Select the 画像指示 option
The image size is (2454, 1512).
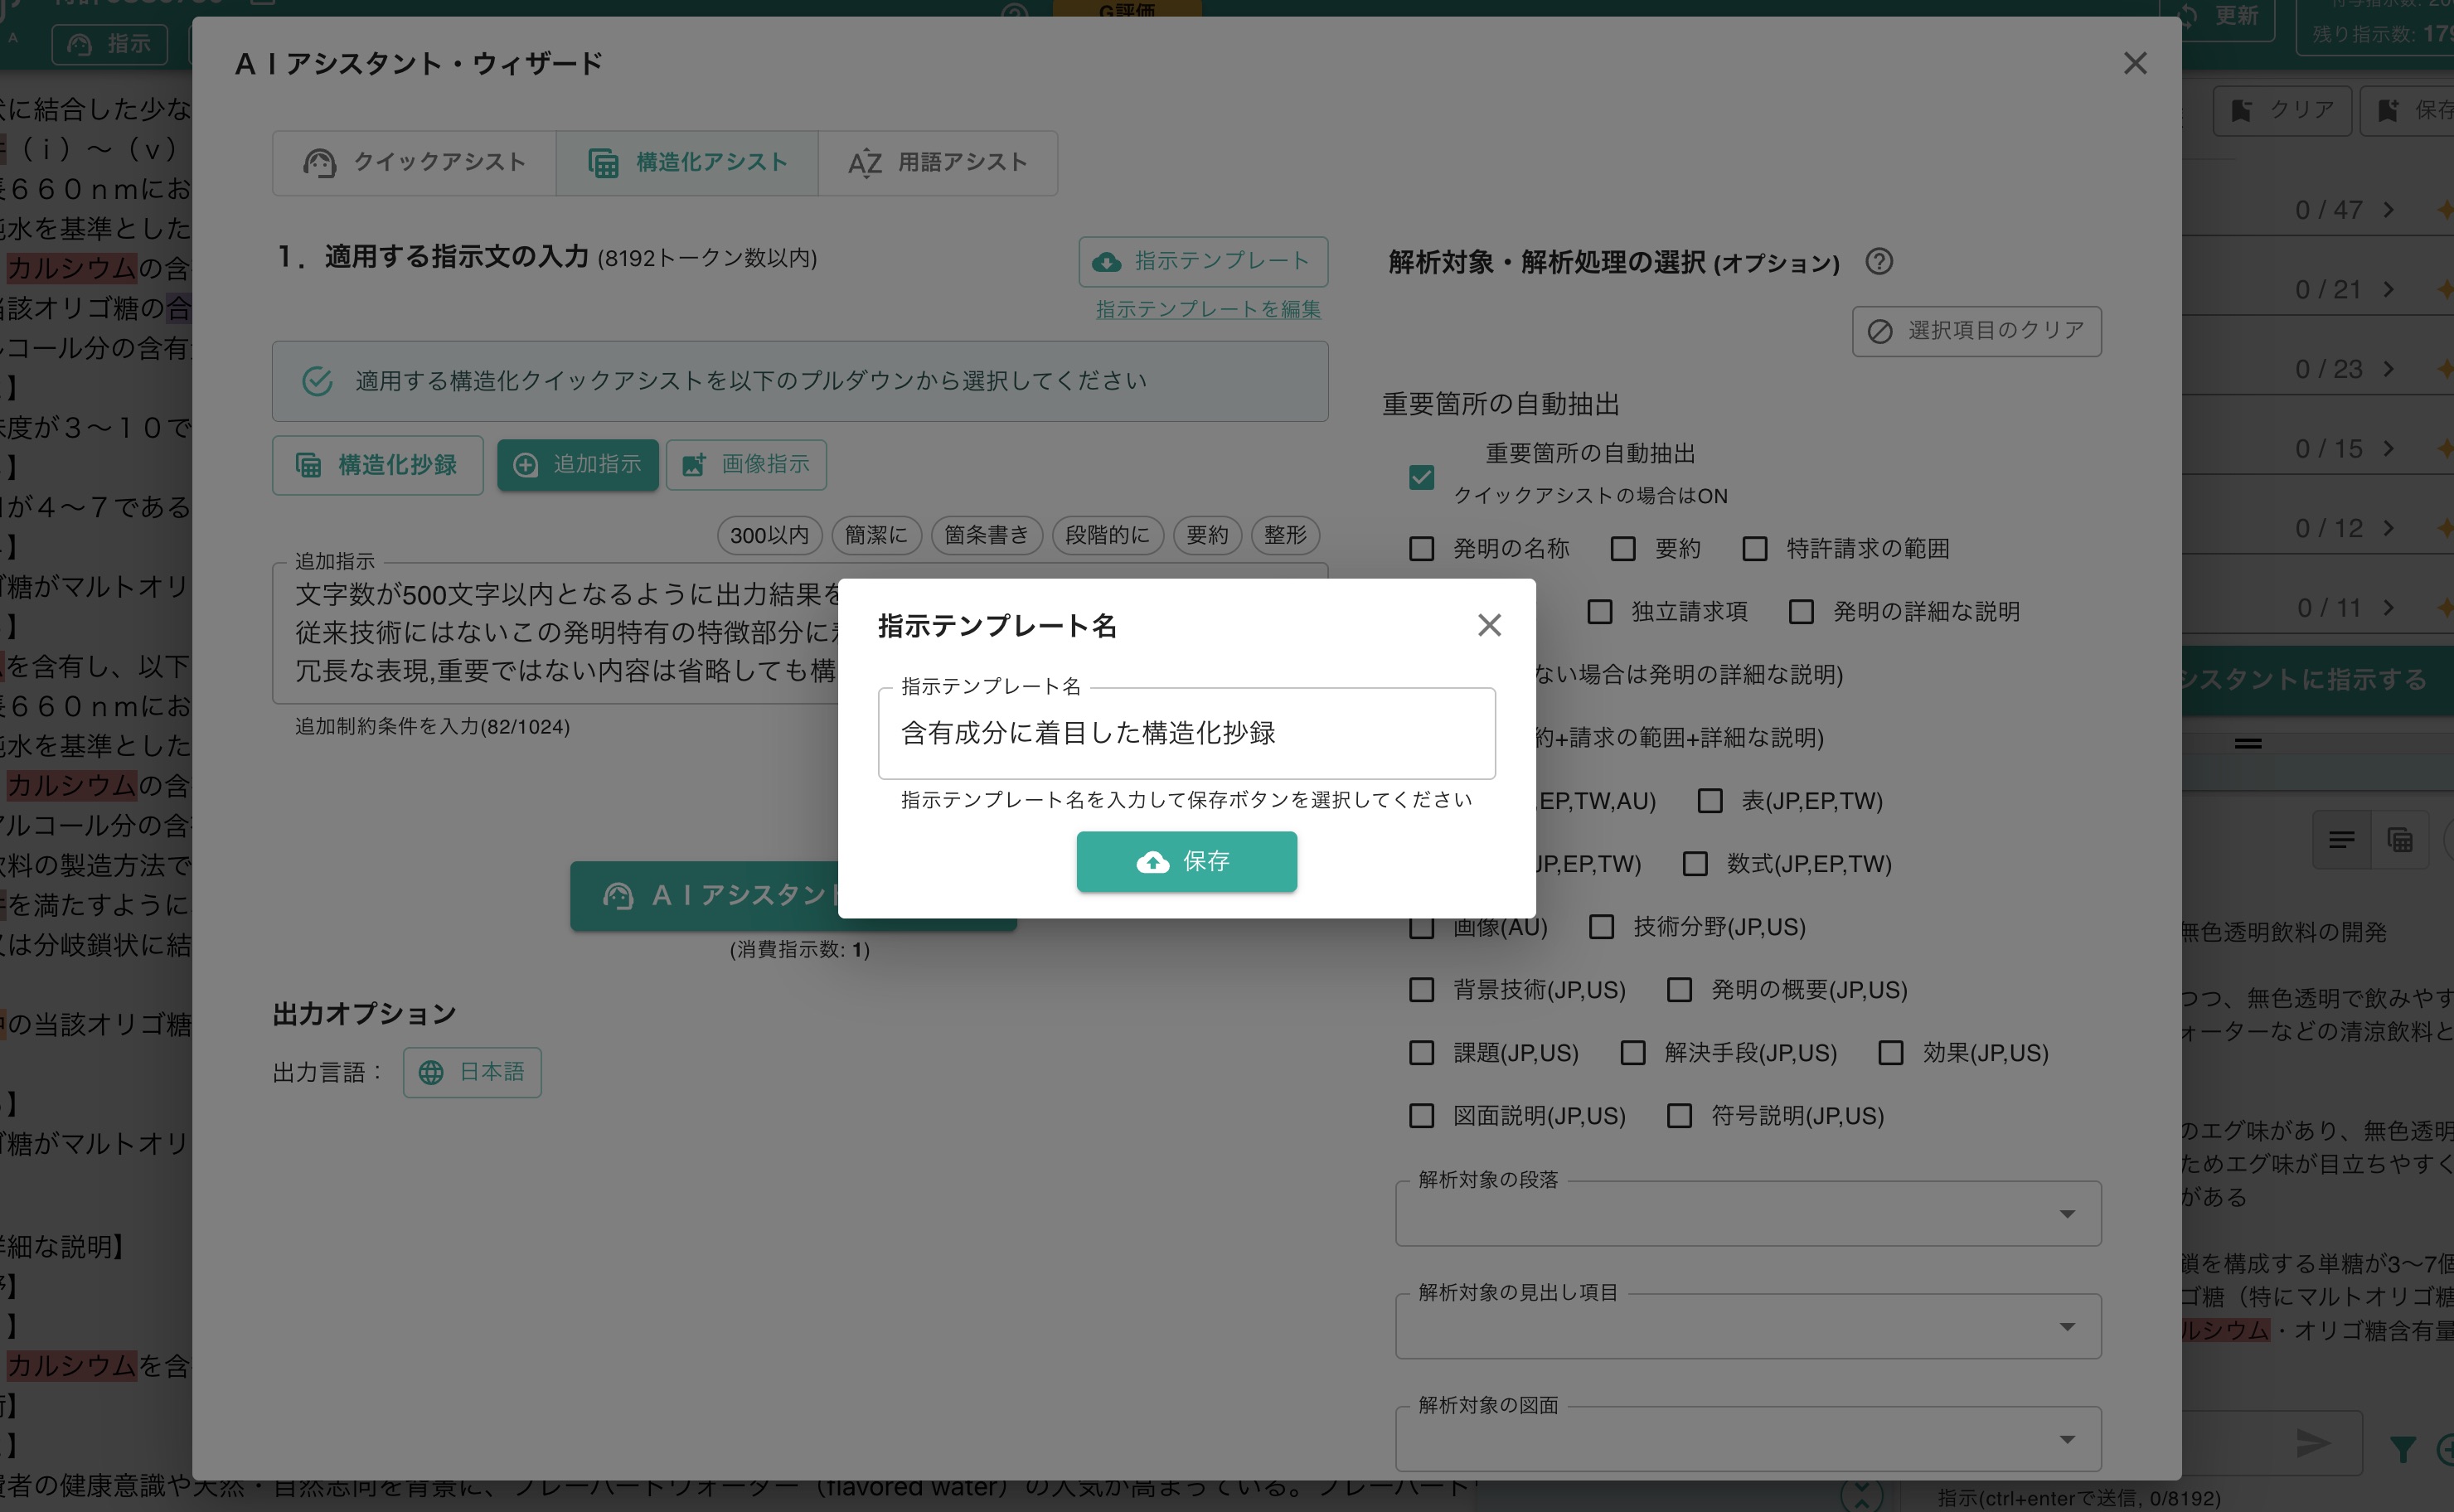click(x=746, y=464)
